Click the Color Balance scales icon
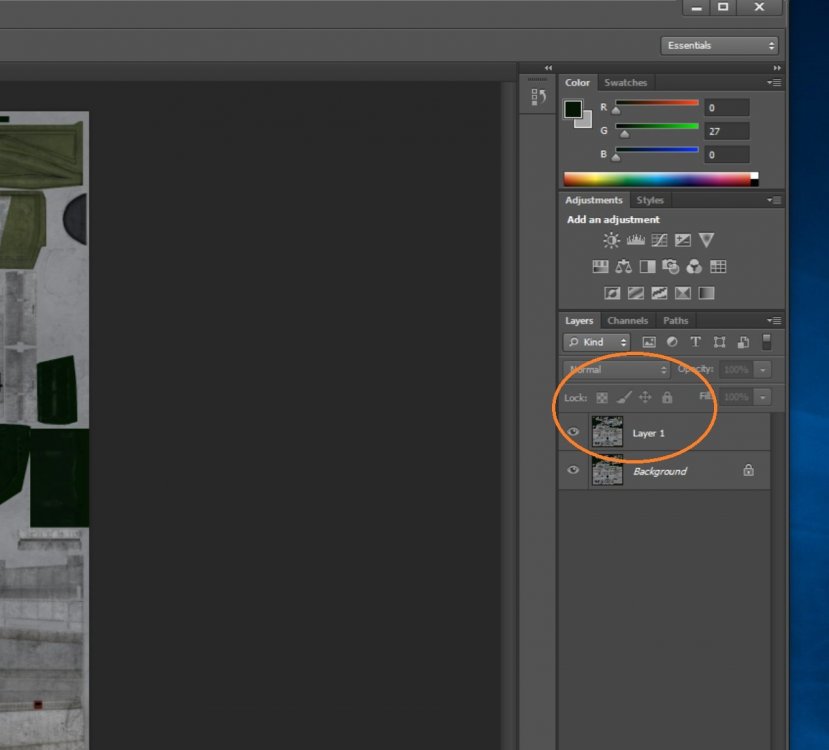 [x=624, y=267]
